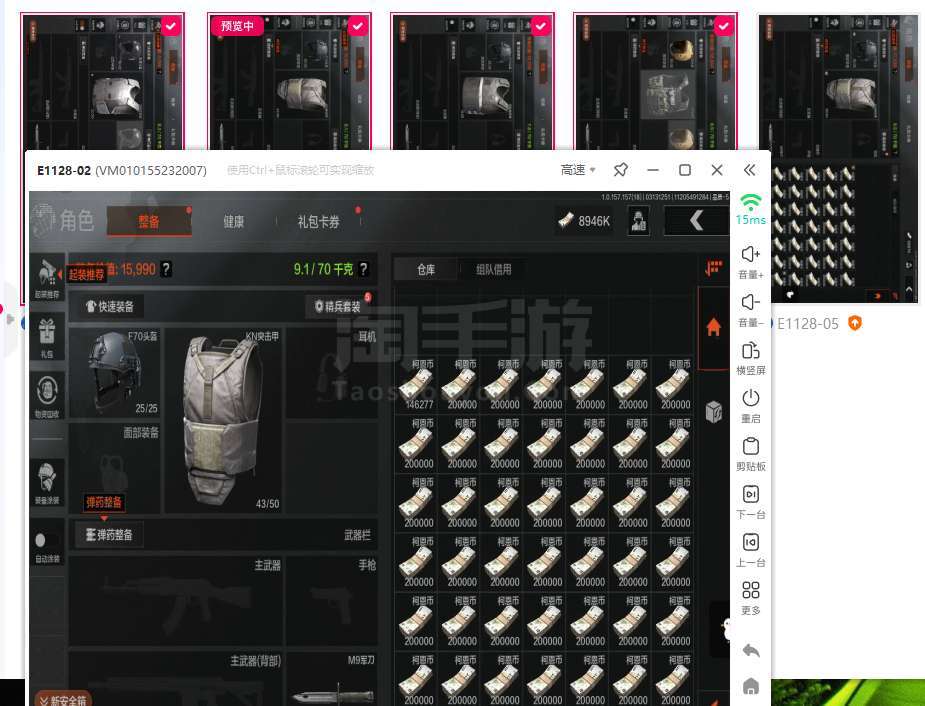Open the 剪贴板 clipboard tool

tap(751, 447)
